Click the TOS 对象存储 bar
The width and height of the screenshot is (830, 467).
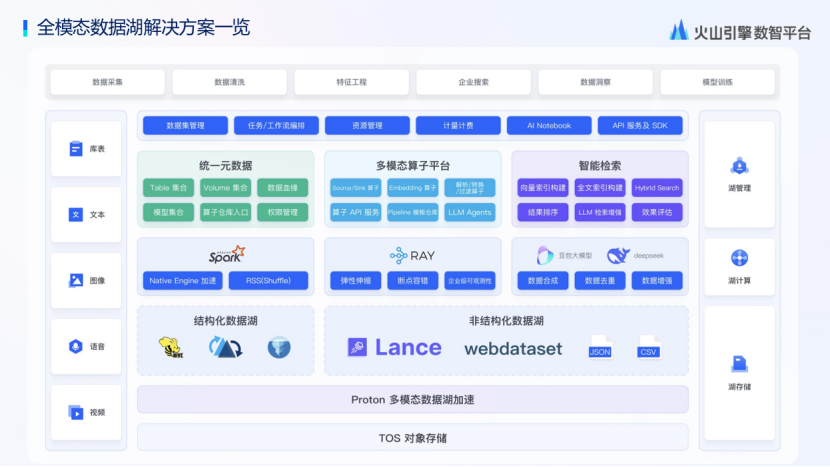tap(413, 438)
